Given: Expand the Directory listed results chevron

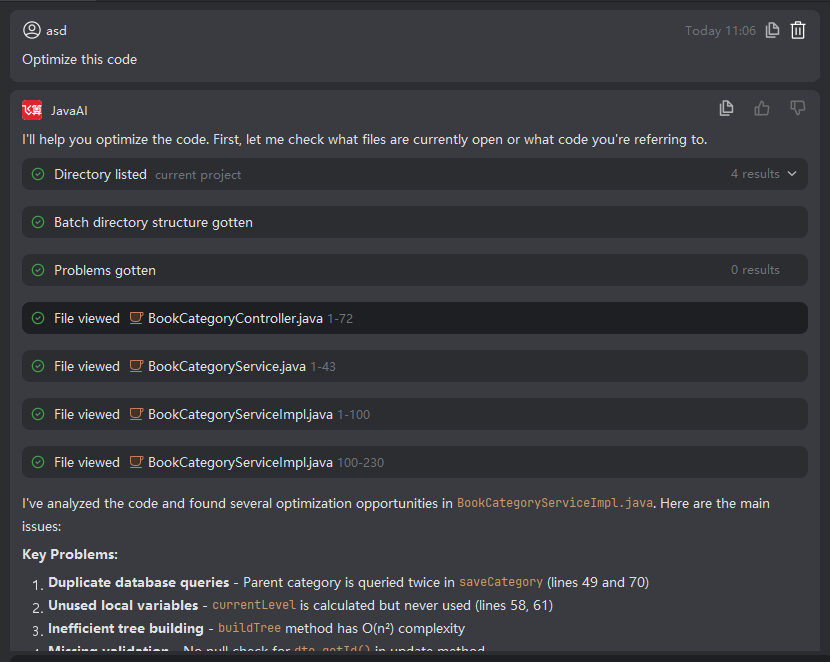Looking at the screenshot, I should 792,174.
